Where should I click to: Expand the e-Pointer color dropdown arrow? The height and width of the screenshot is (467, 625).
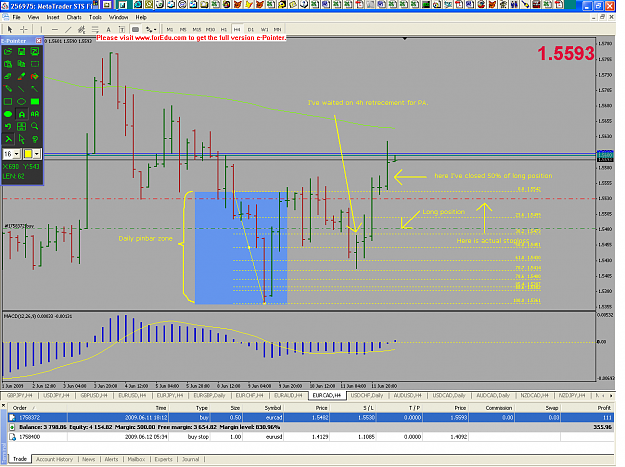(37, 154)
